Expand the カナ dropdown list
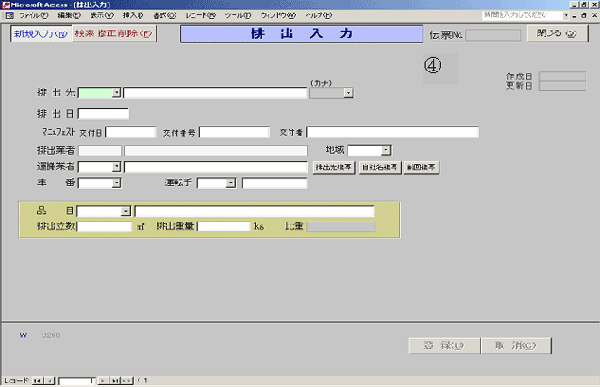Image resolution: width=600 pixels, height=387 pixels. [348, 93]
